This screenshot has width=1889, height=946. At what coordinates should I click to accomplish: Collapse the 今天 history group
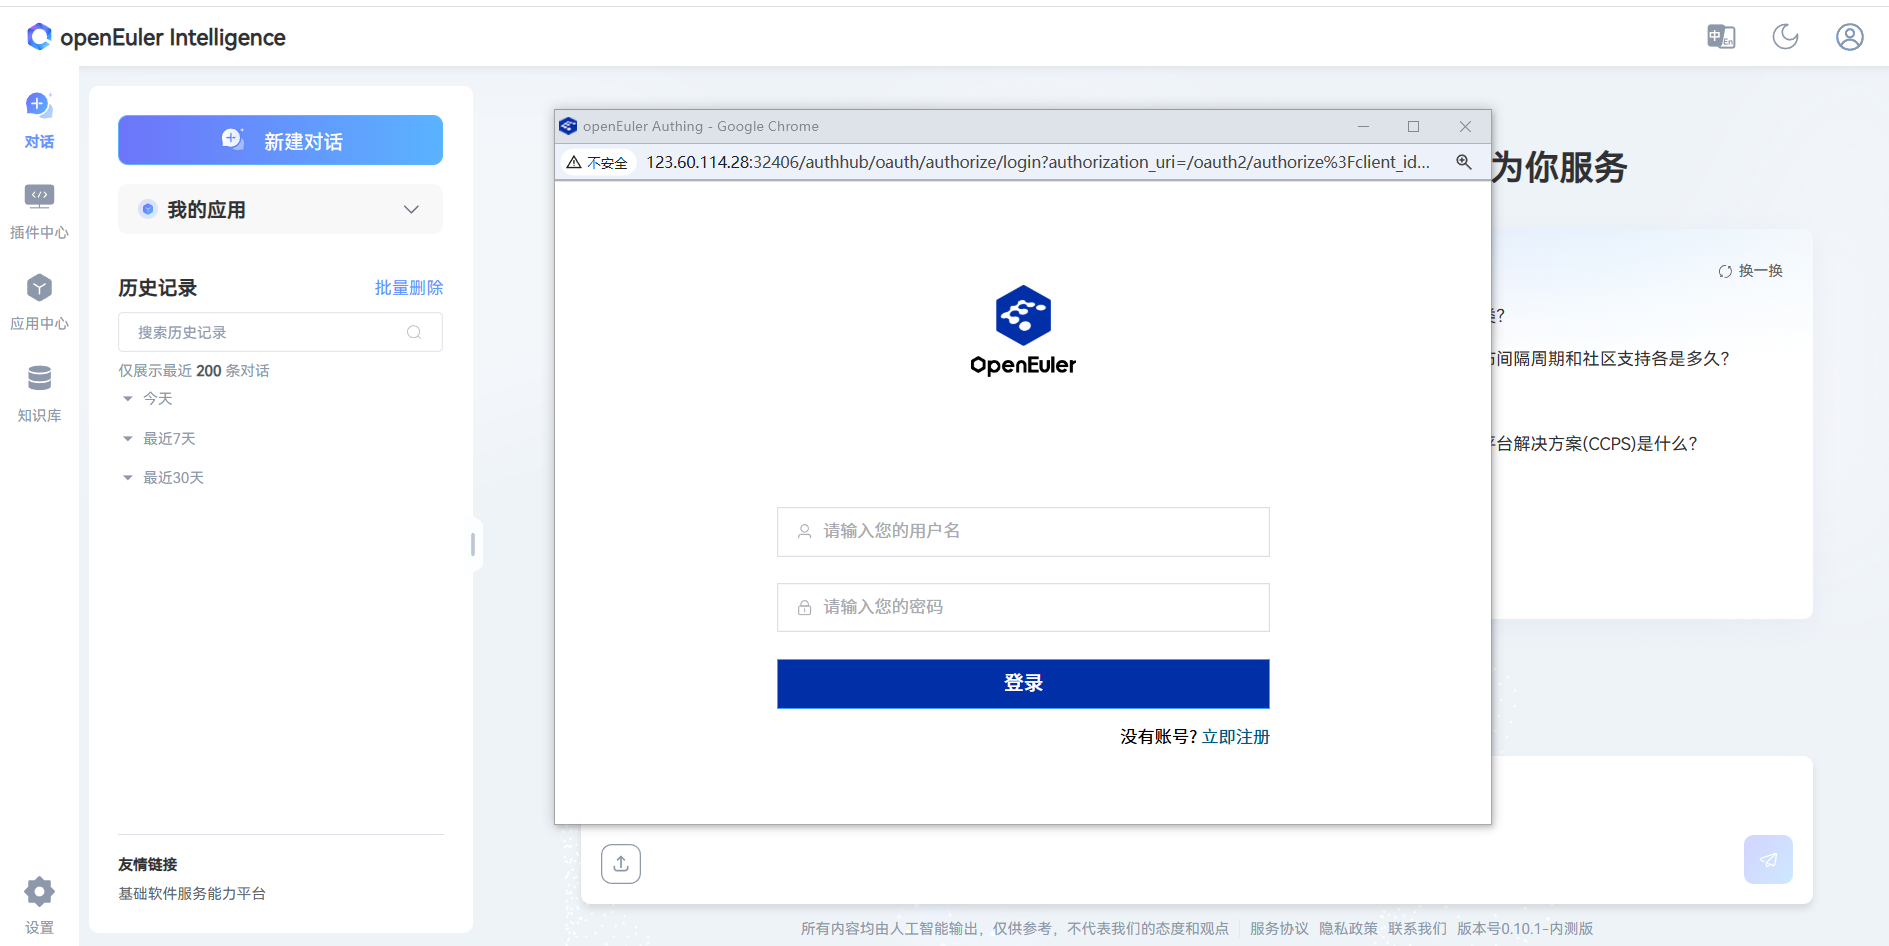[147, 398]
